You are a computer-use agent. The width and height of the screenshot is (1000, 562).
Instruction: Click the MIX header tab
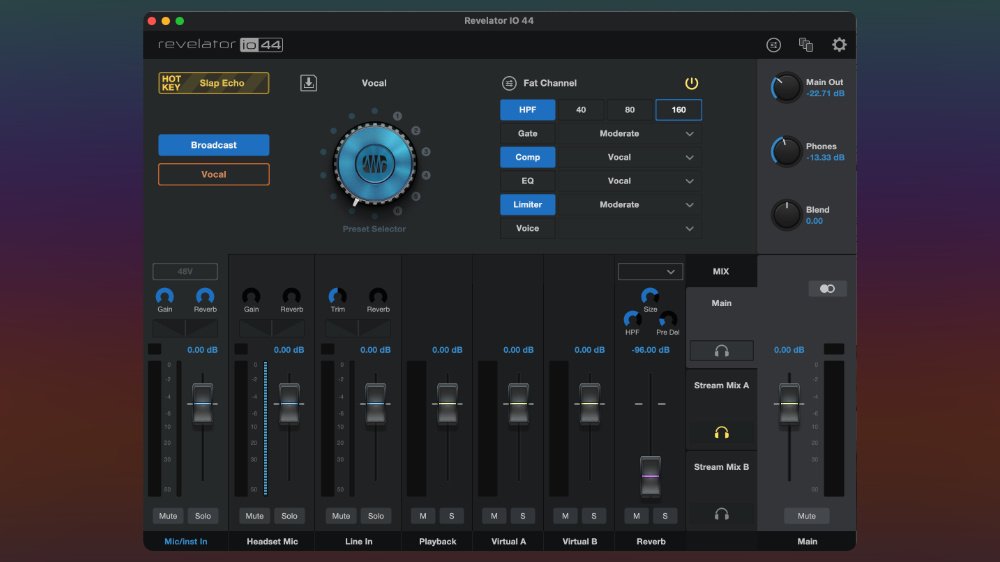click(x=721, y=271)
